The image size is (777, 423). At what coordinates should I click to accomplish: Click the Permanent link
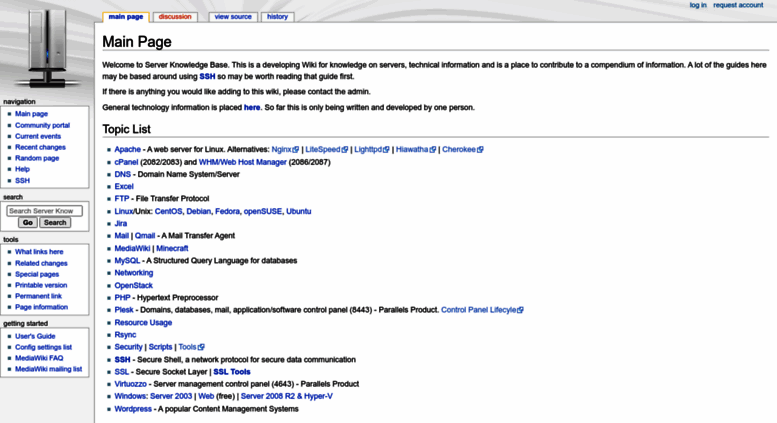pos(38,296)
